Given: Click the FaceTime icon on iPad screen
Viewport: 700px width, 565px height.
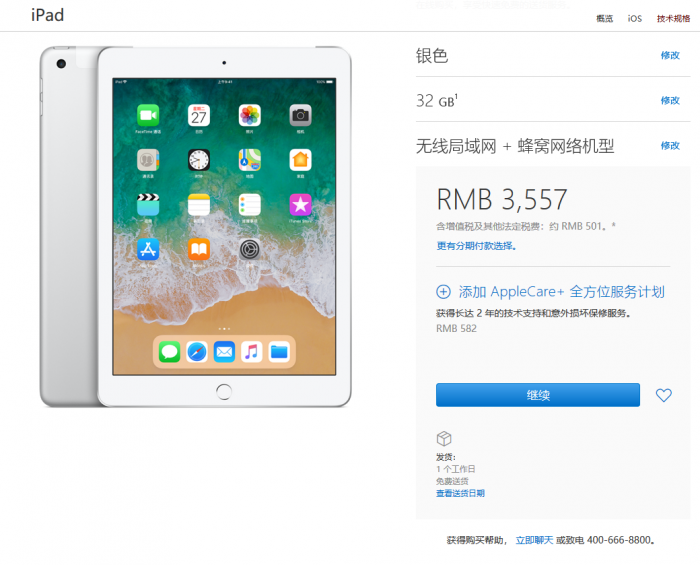Looking at the screenshot, I should (x=148, y=116).
